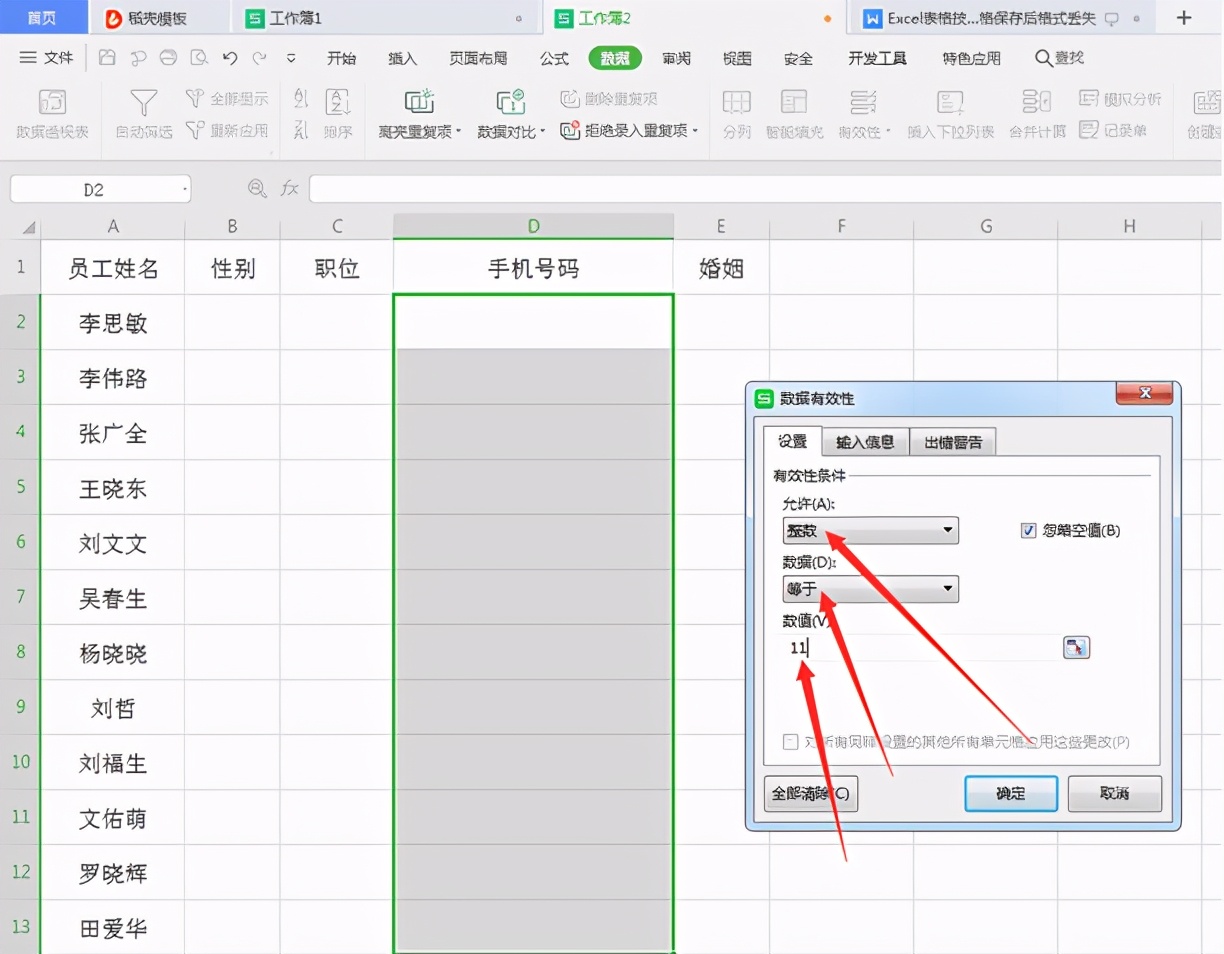1224x954 pixels.
Task: Click the undo arrow icon
Action: click(x=230, y=58)
